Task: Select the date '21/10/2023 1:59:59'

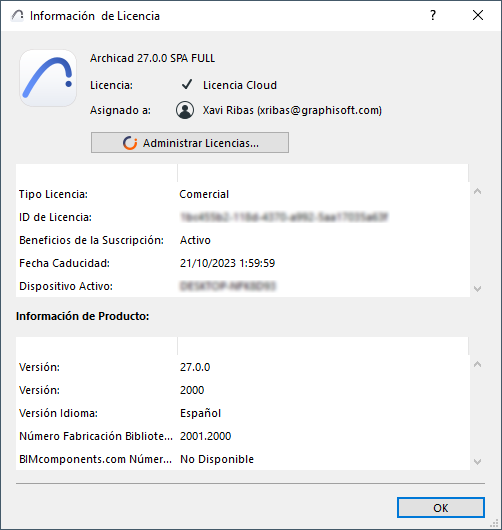Action: pyautogui.click(x=228, y=263)
